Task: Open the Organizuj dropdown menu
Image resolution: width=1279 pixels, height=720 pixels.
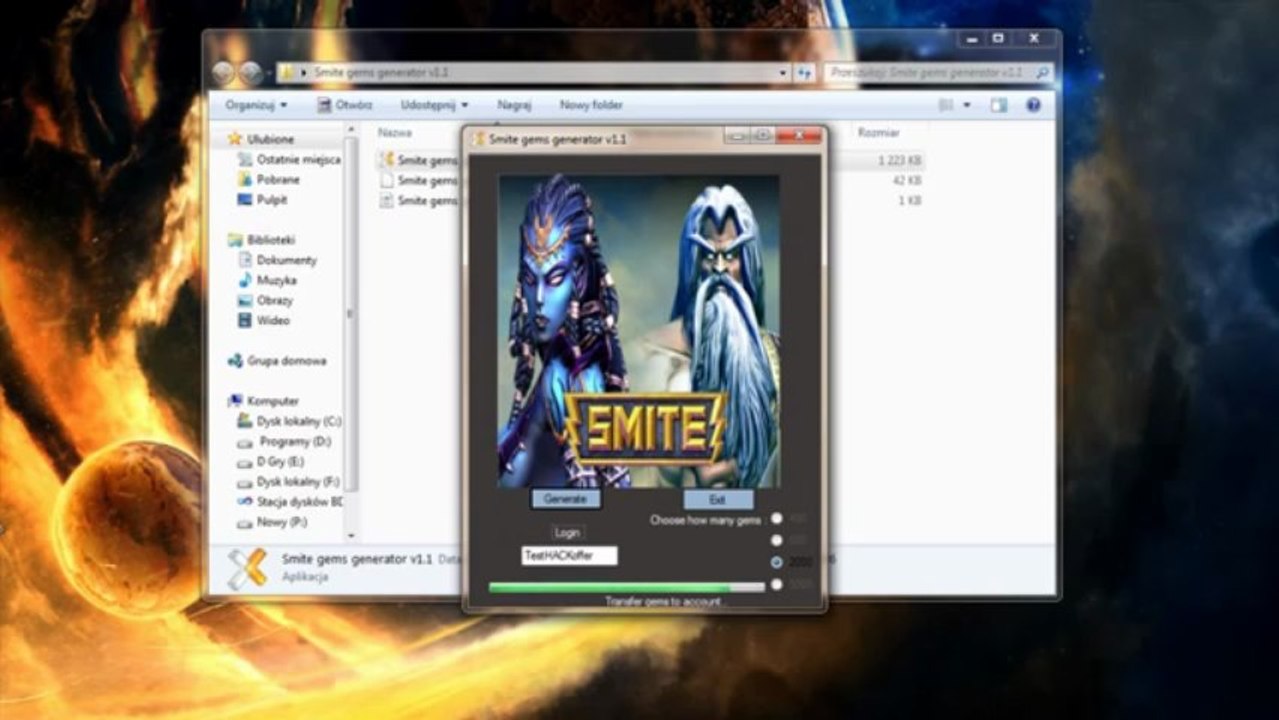Action: 256,105
